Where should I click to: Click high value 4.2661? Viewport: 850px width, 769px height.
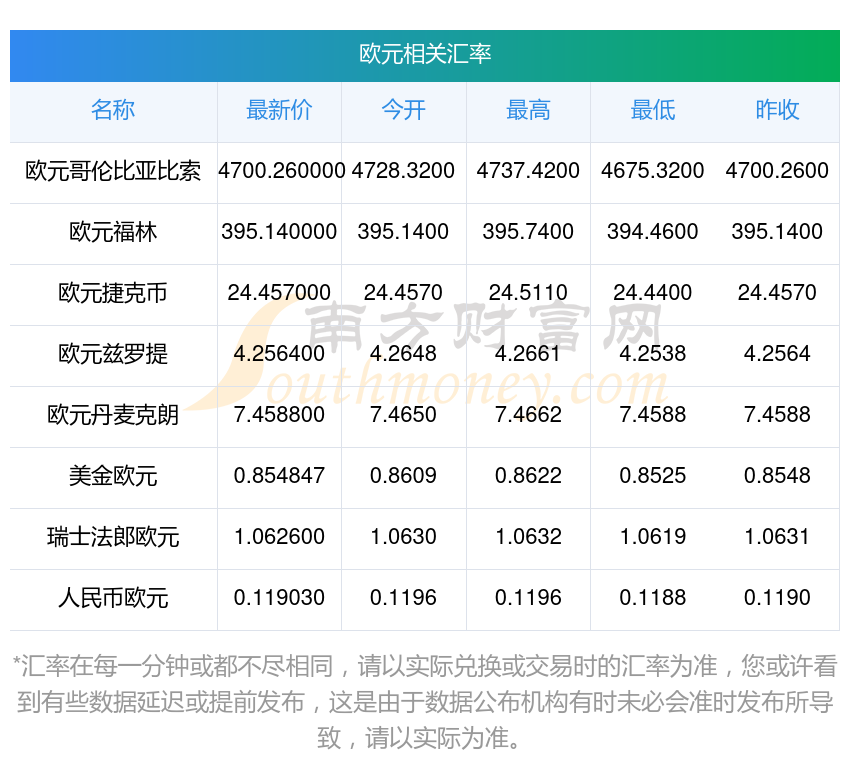[x=528, y=354]
